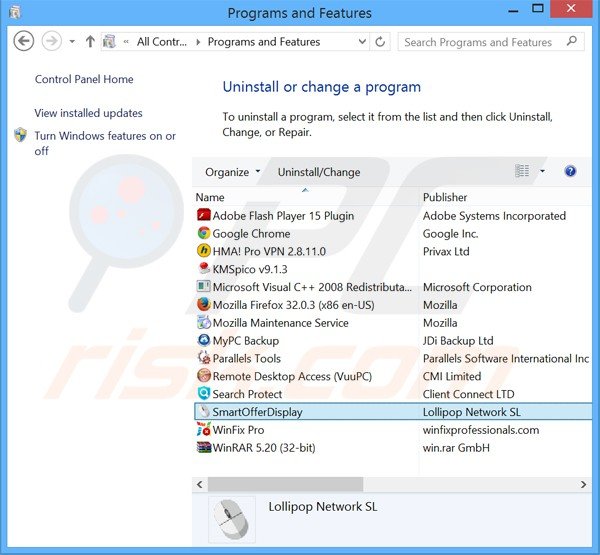Viewport: 600px width, 555px height.
Task: Refresh the Programs and Features list
Action: coord(380,41)
